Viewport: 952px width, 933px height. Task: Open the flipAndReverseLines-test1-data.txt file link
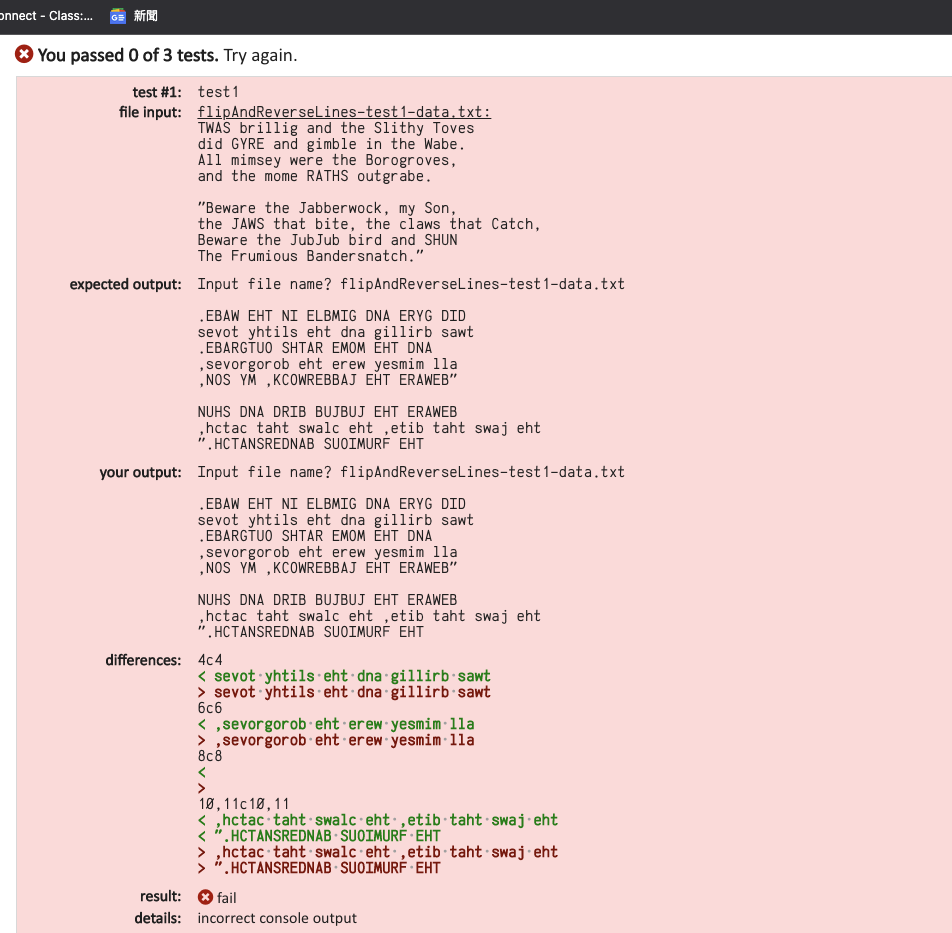click(x=344, y=112)
